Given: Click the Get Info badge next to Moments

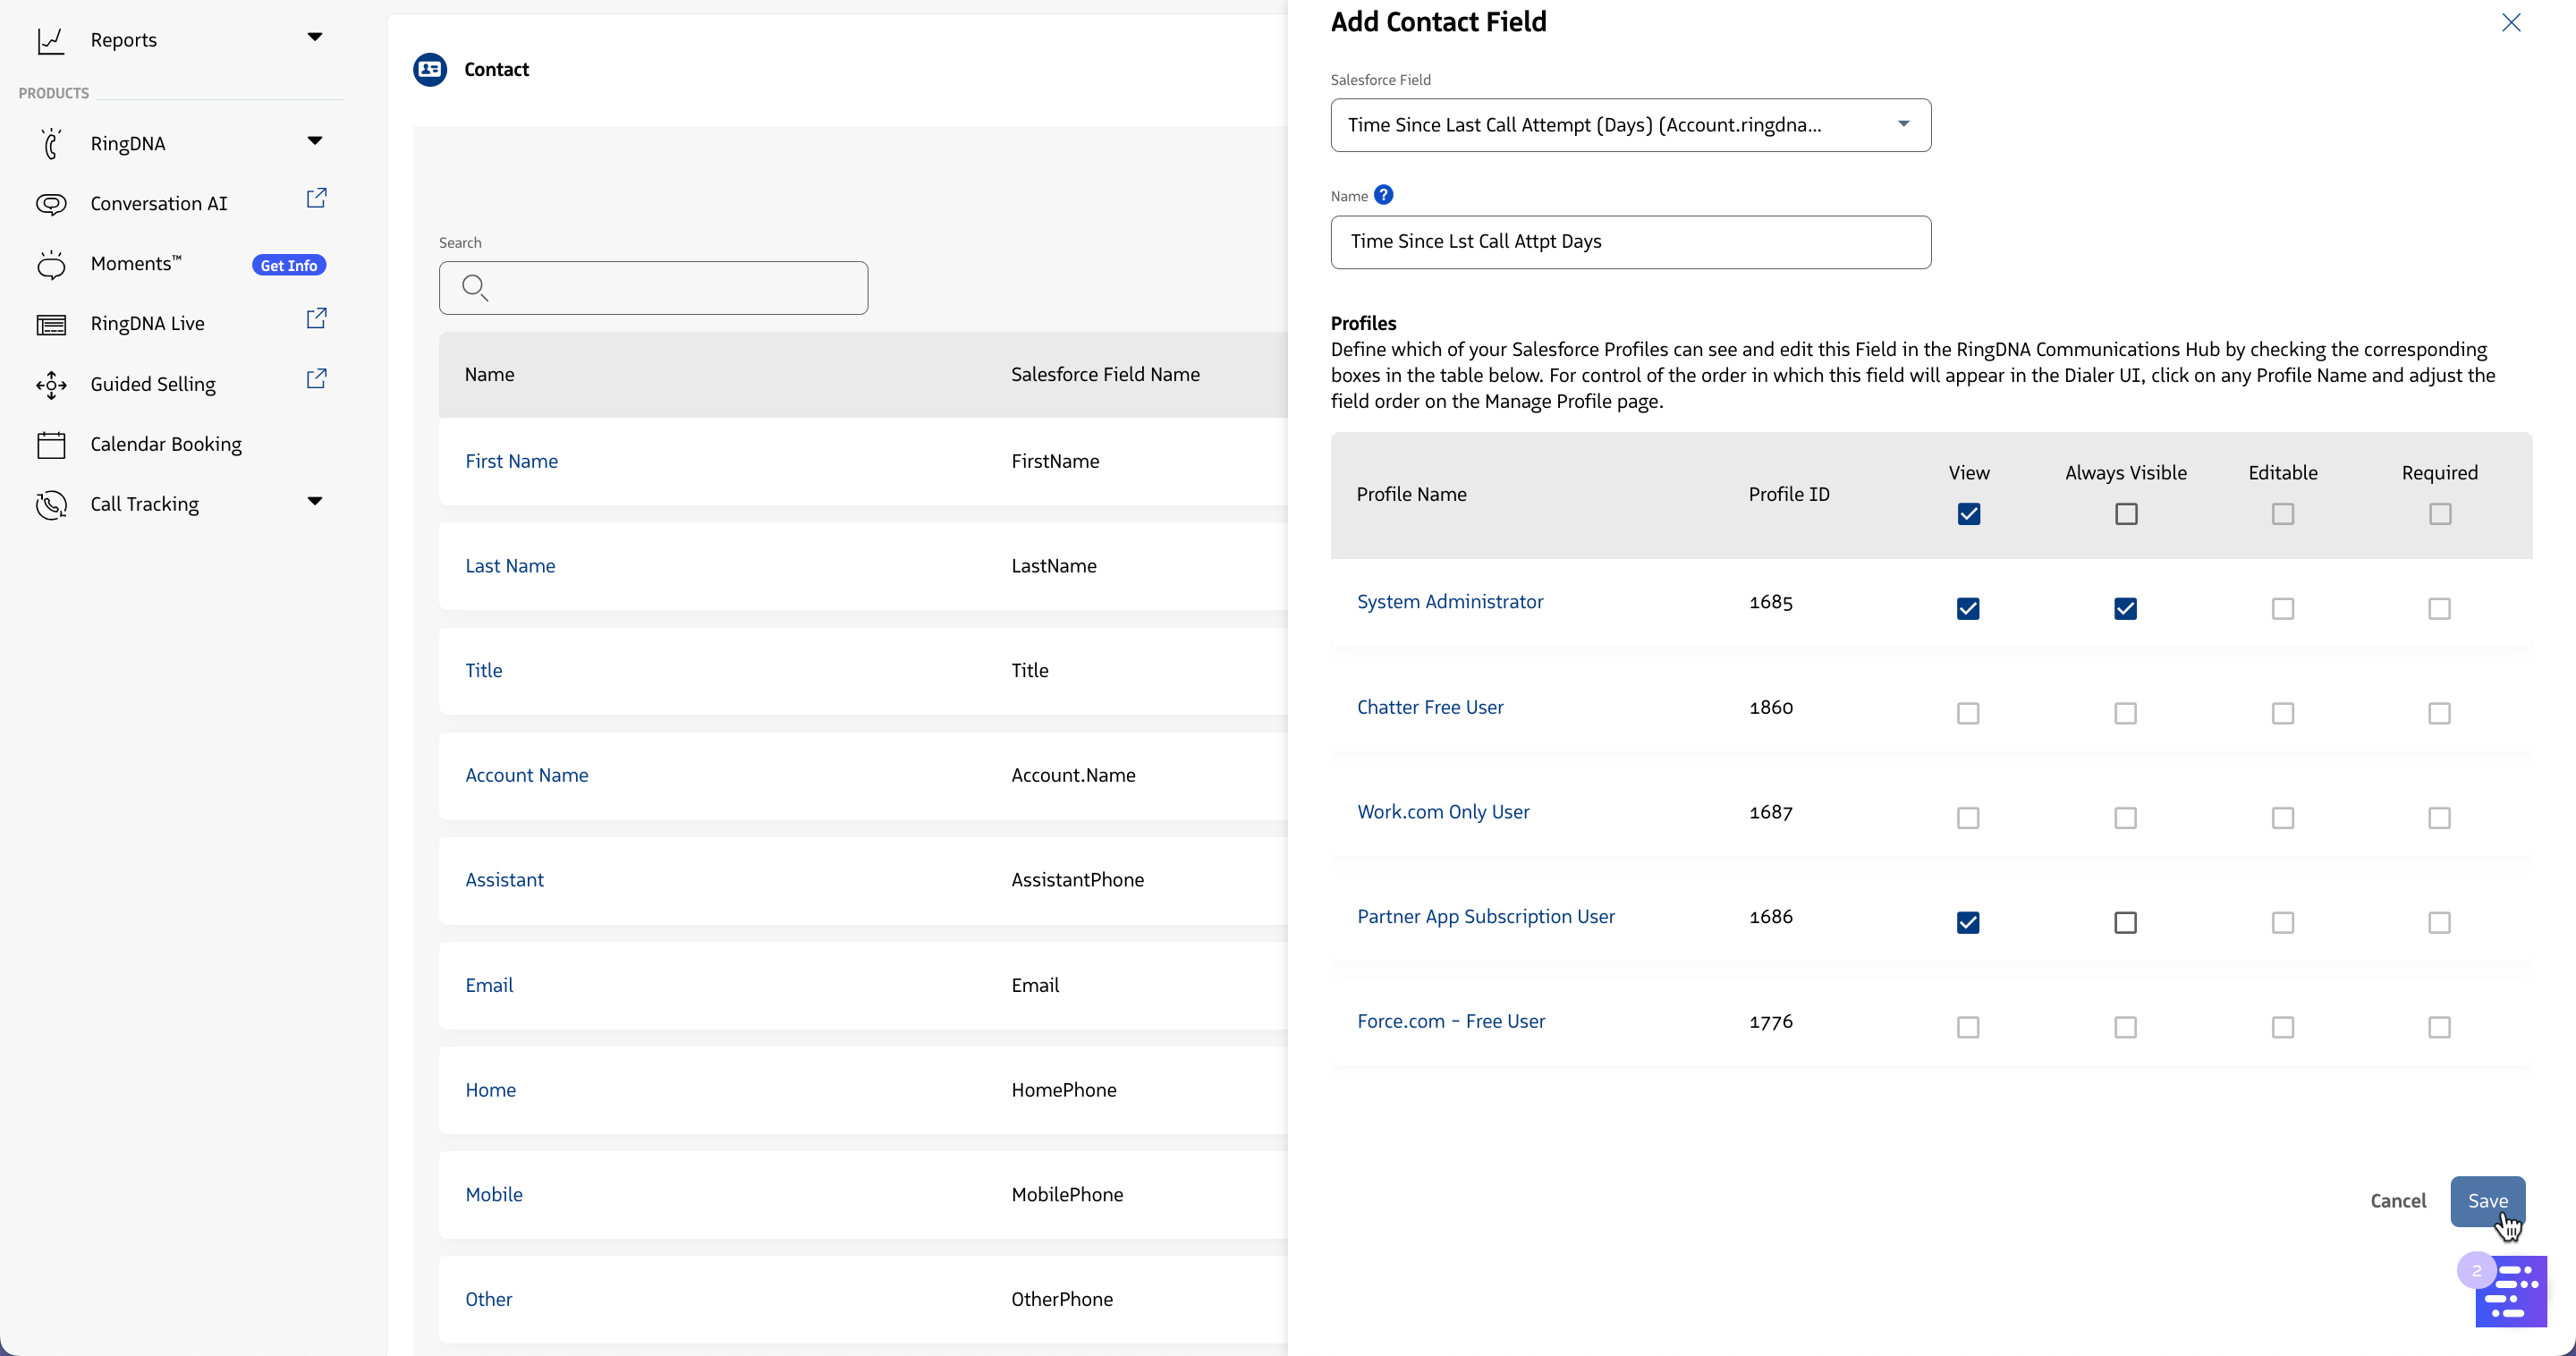Looking at the screenshot, I should point(288,264).
